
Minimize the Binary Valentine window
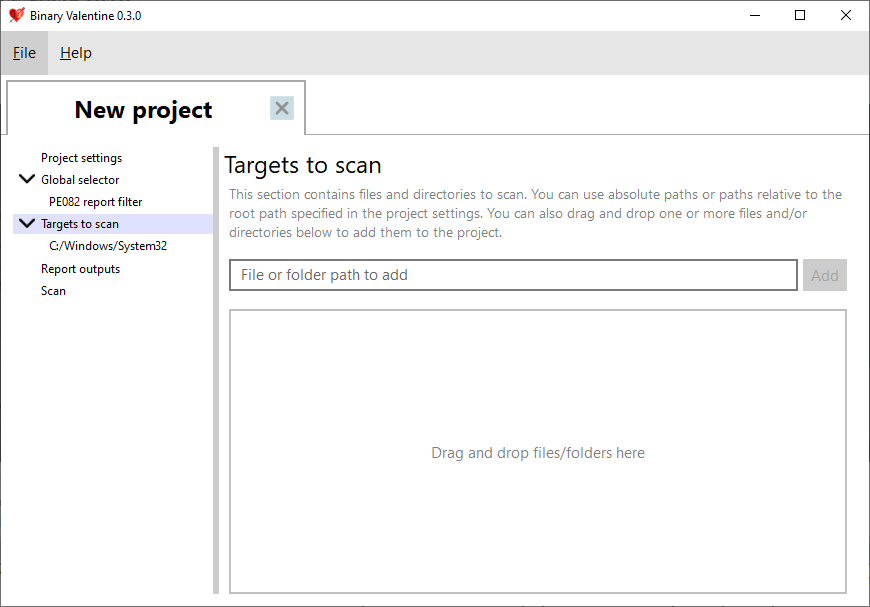pyautogui.click(x=755, y=16)
